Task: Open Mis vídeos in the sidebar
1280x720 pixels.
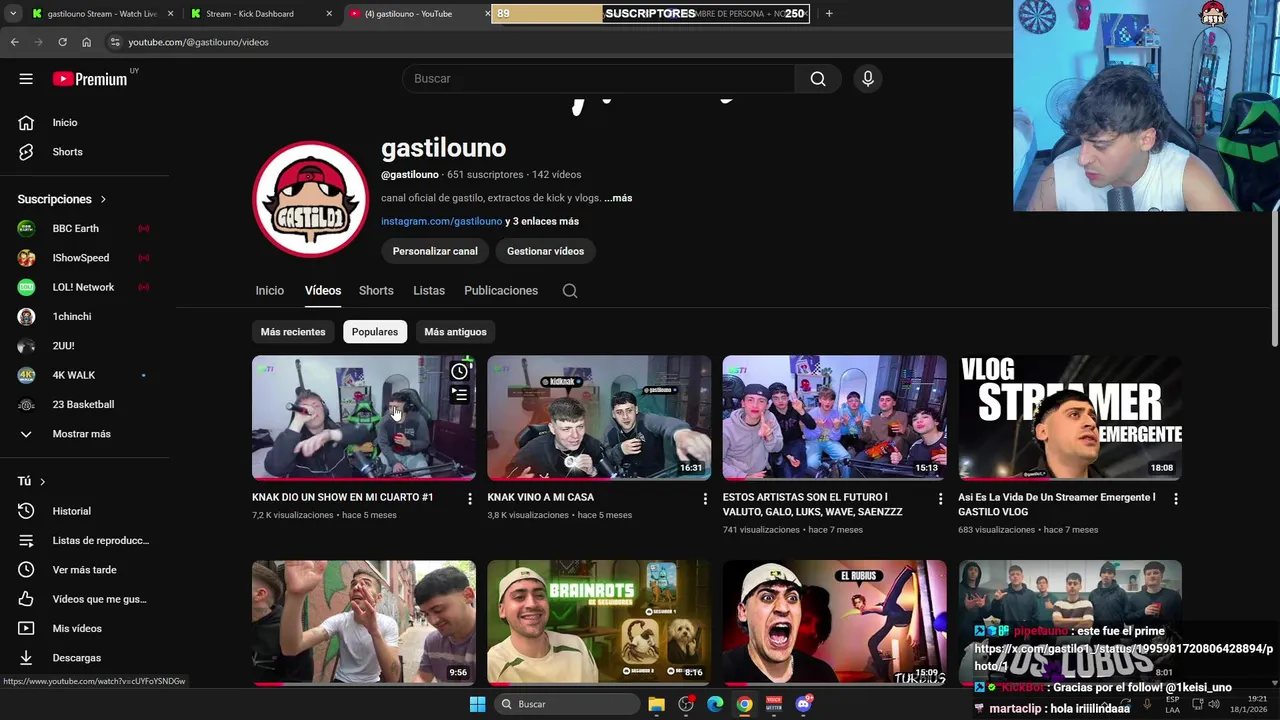Action: click(77, 629)
